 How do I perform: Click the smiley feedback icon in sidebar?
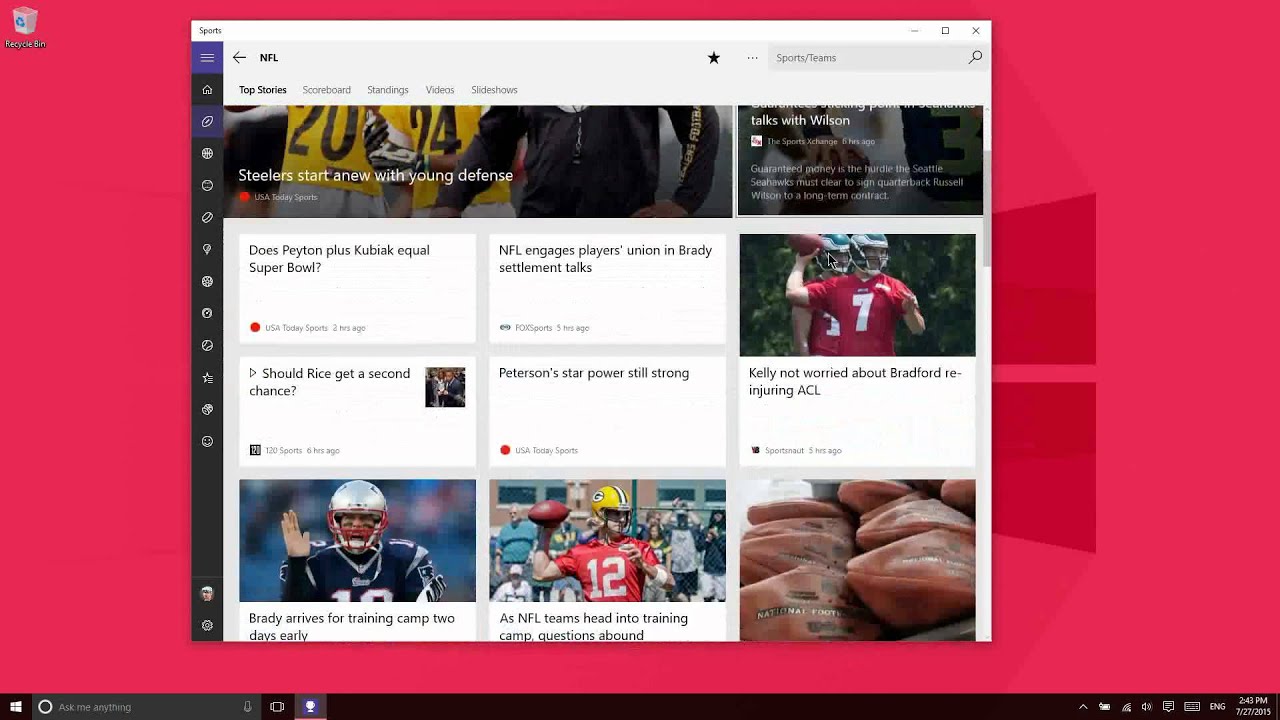(x=207, y=441)
